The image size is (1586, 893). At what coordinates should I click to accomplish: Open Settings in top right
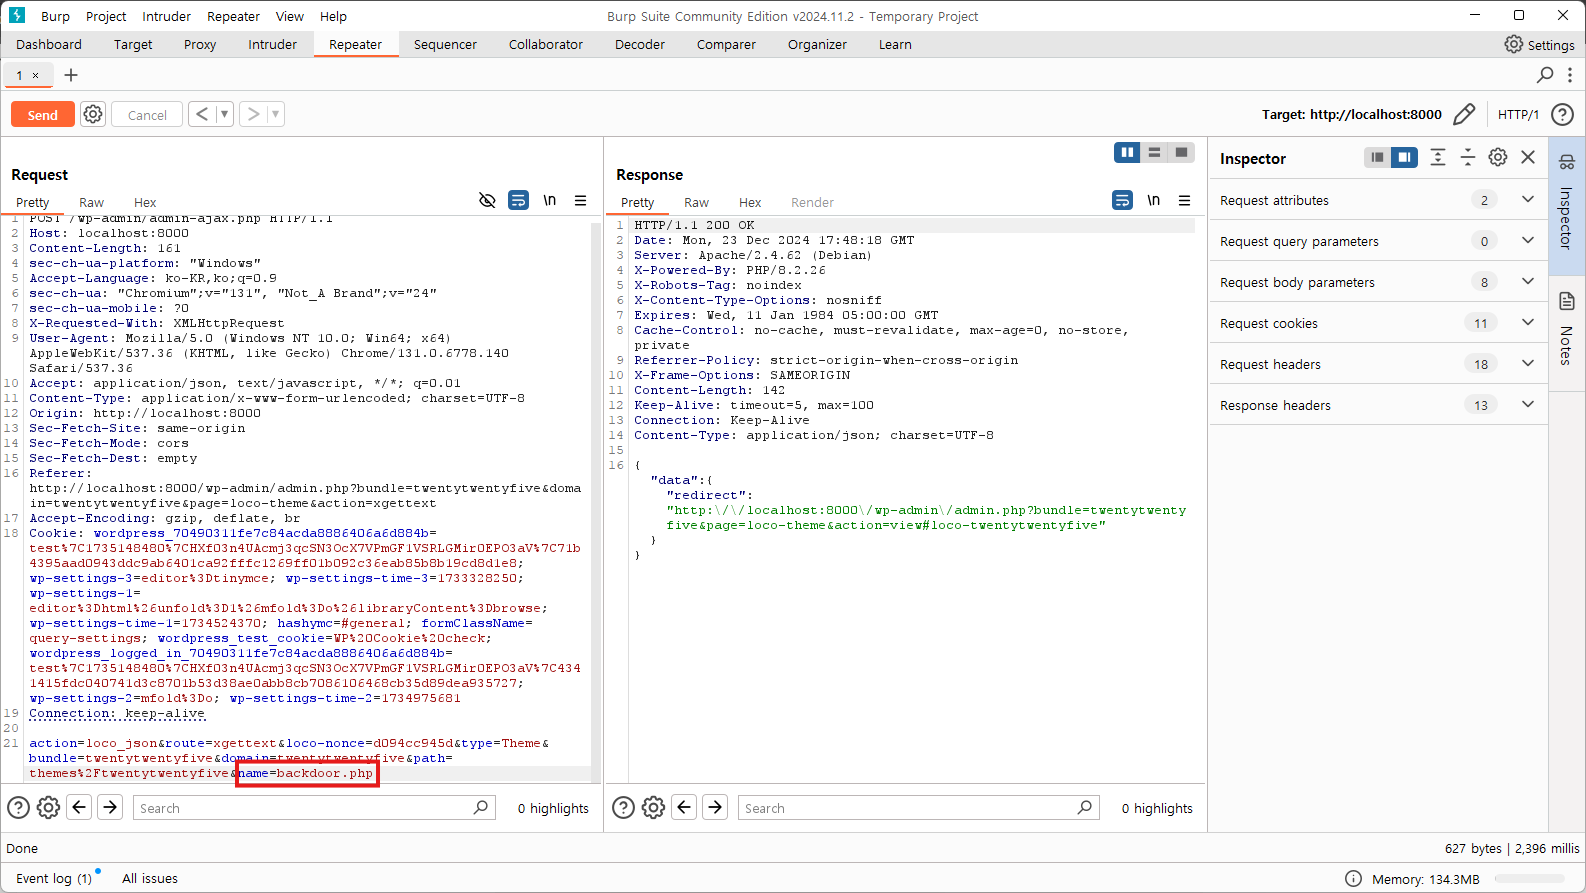click(1540, 44)
